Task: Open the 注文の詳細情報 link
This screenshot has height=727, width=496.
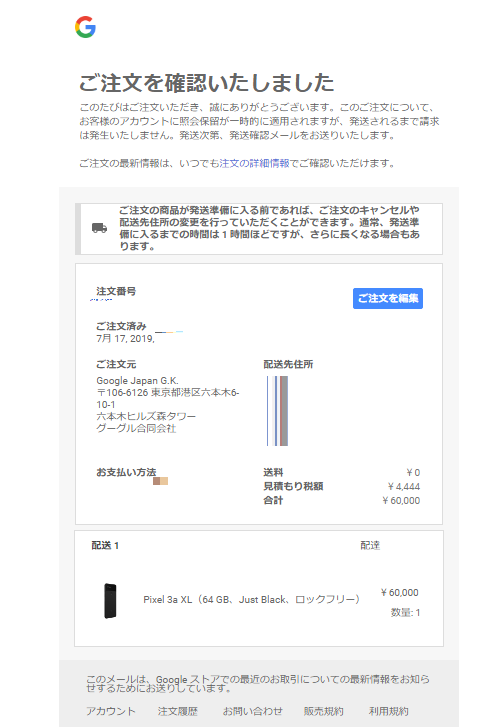Action: tap(254, 163)
